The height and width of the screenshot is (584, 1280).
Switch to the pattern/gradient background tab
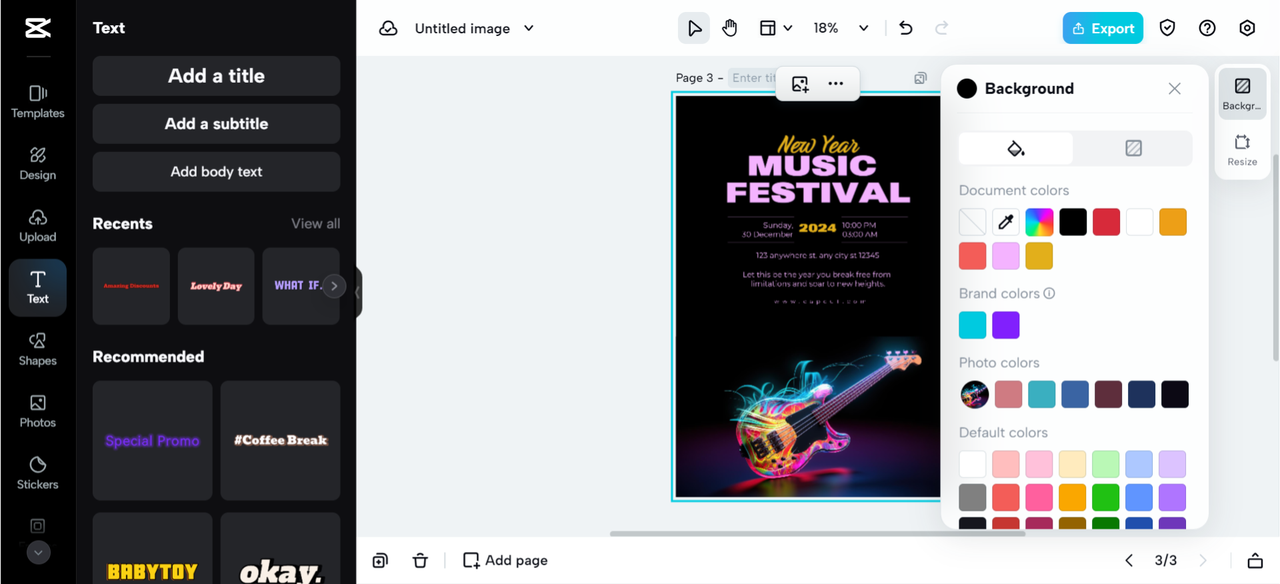point(1133,148)
